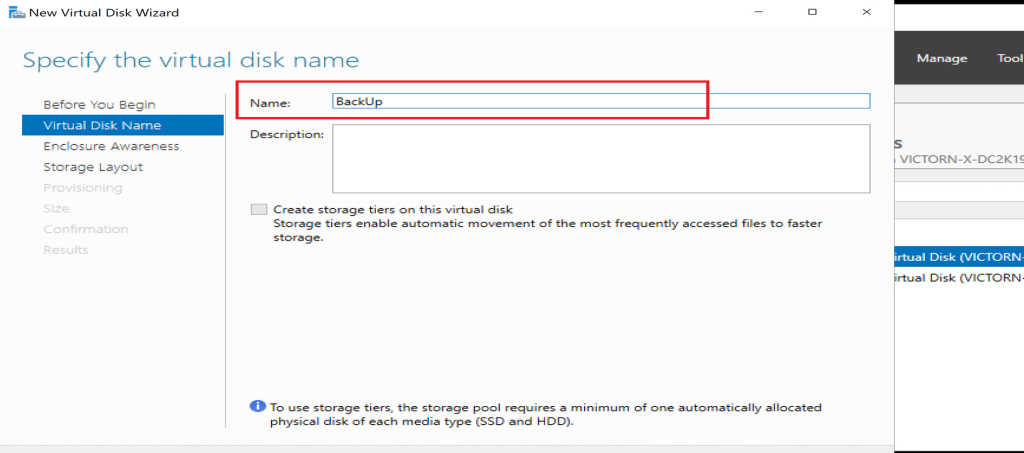Click the Name field containing BackUp
The image size is (1024, 453).
click(x=600, y=101)
